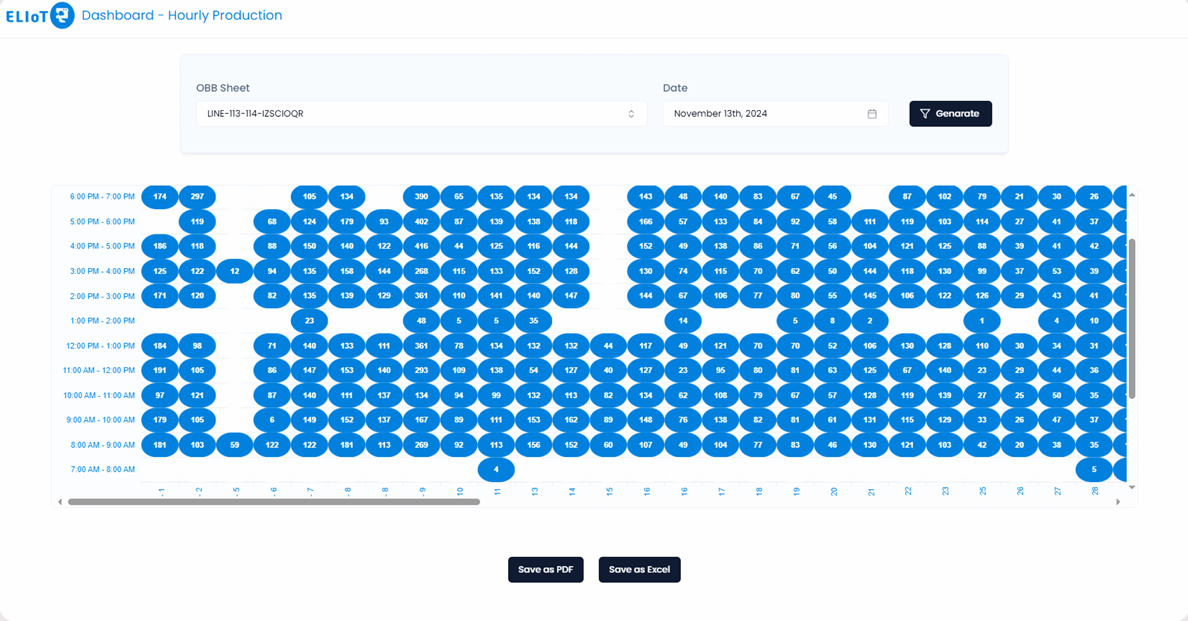Click the funnel icon on Generate button

[x=925, y=114]
